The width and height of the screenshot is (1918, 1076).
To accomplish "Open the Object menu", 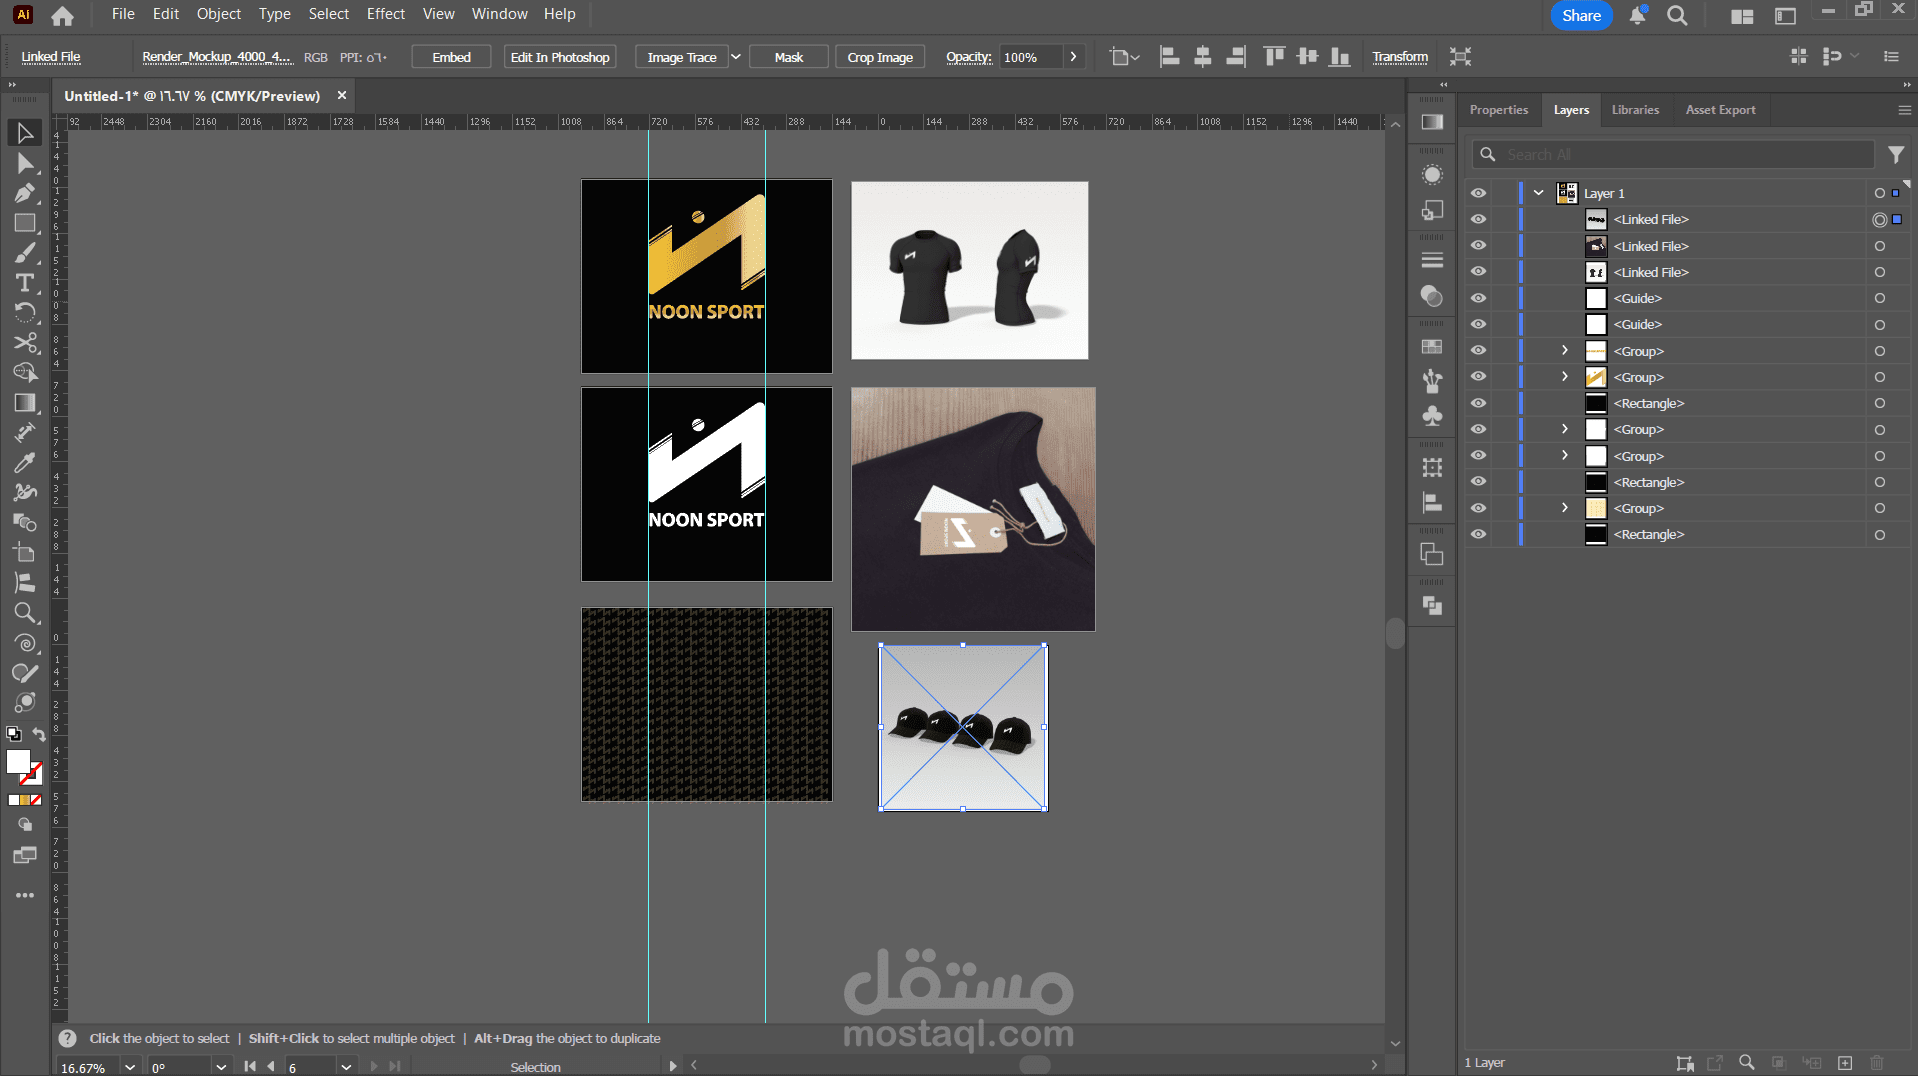I will [x=219, y=14].
